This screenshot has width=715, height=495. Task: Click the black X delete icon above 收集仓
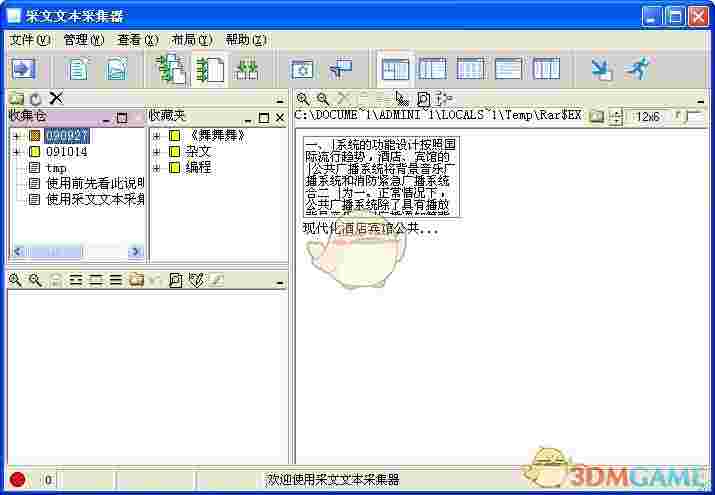tap(56, 98)
